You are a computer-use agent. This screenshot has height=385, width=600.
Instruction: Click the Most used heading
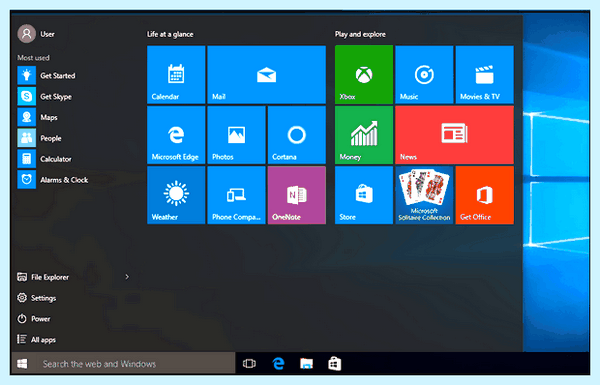(33, 58)
